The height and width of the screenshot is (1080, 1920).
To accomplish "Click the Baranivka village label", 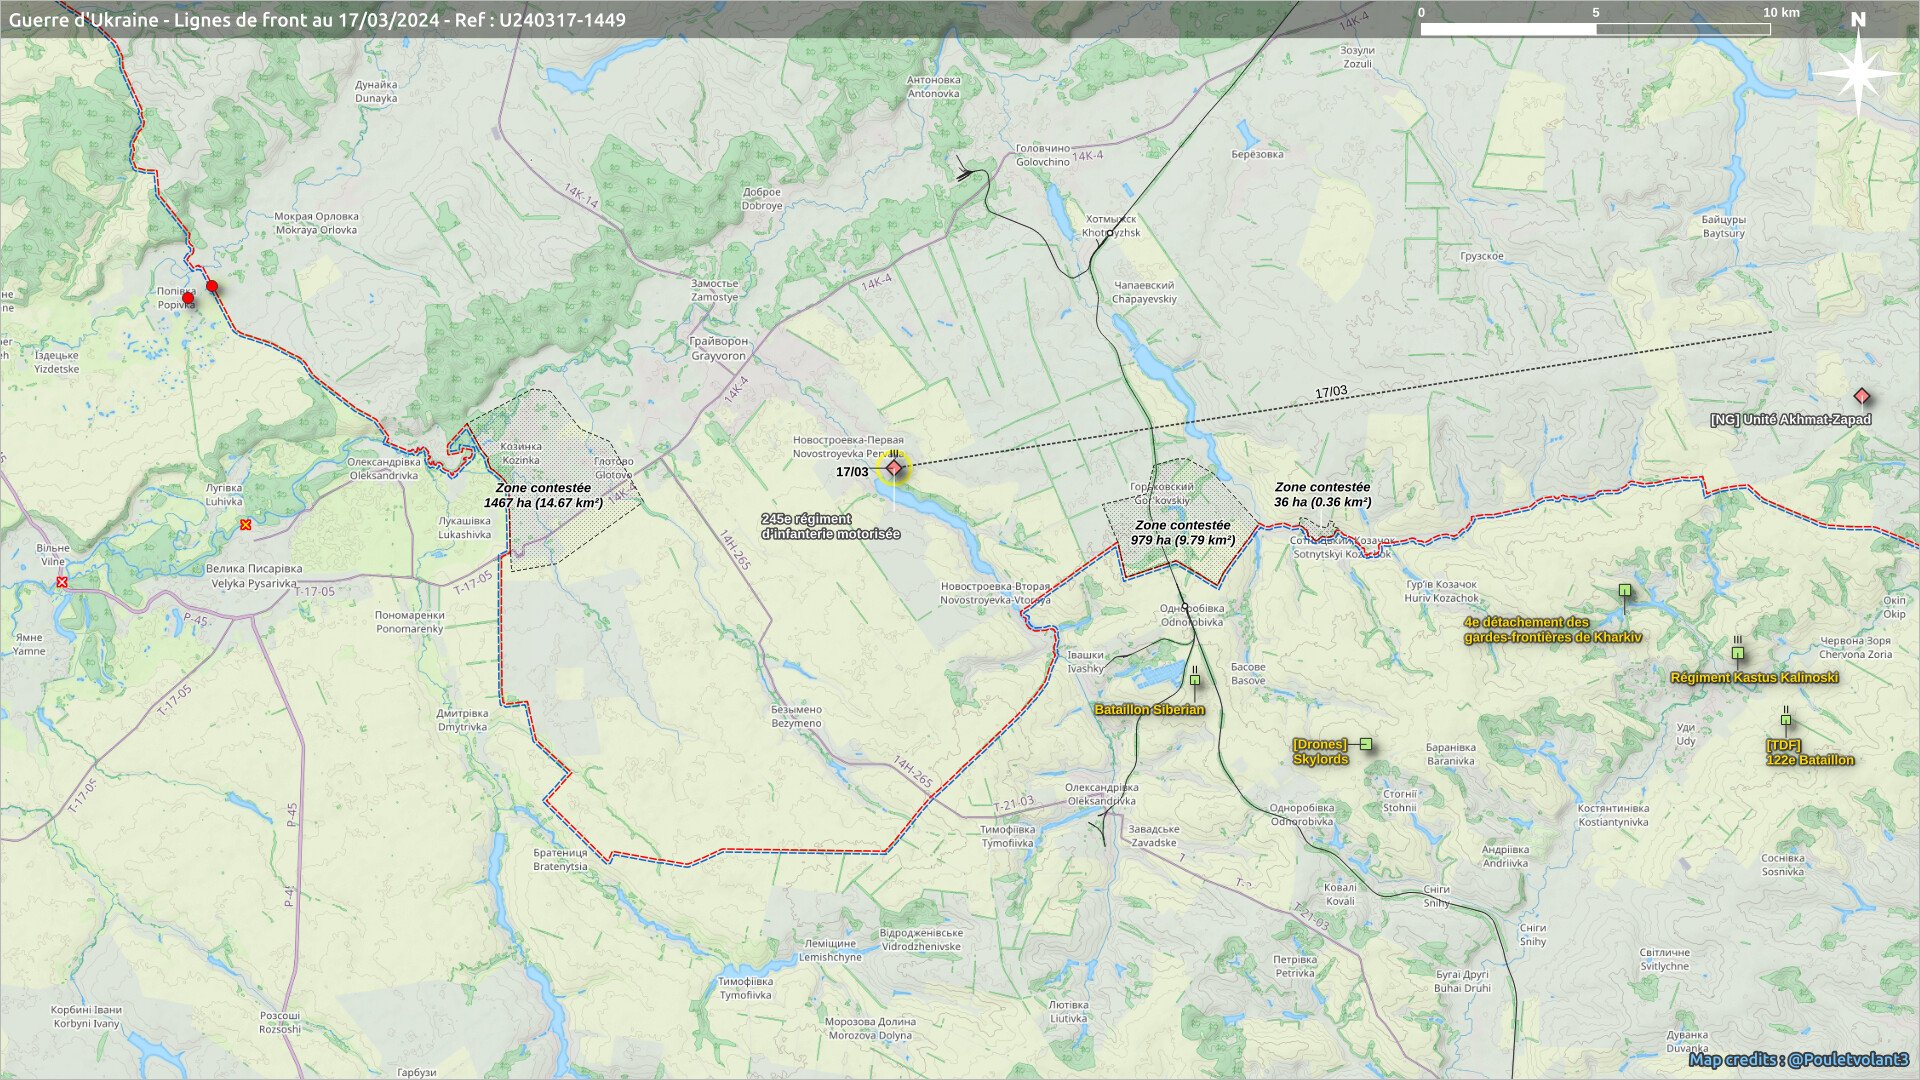I will [x=1451, y=754].
